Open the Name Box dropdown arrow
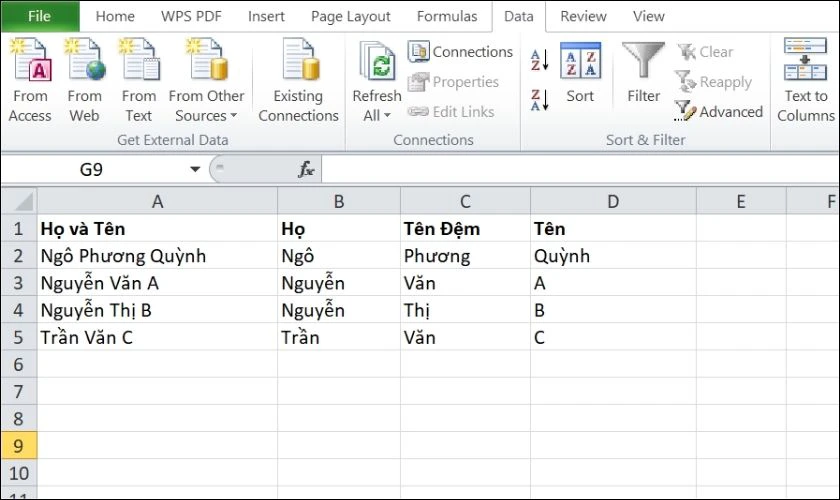The image size is (840, 500). point(195,170)
